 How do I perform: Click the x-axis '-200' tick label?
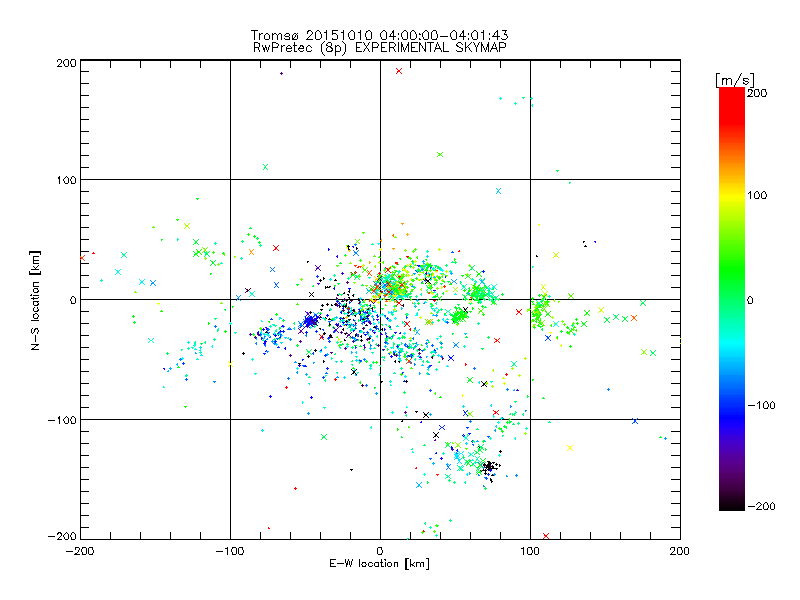(80, 551)
